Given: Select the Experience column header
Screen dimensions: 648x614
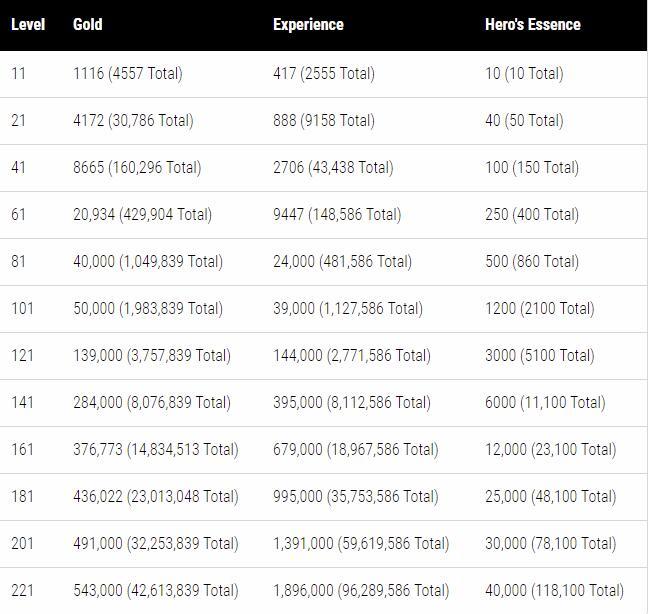Looking at the screenshot, I should (308, 24).
